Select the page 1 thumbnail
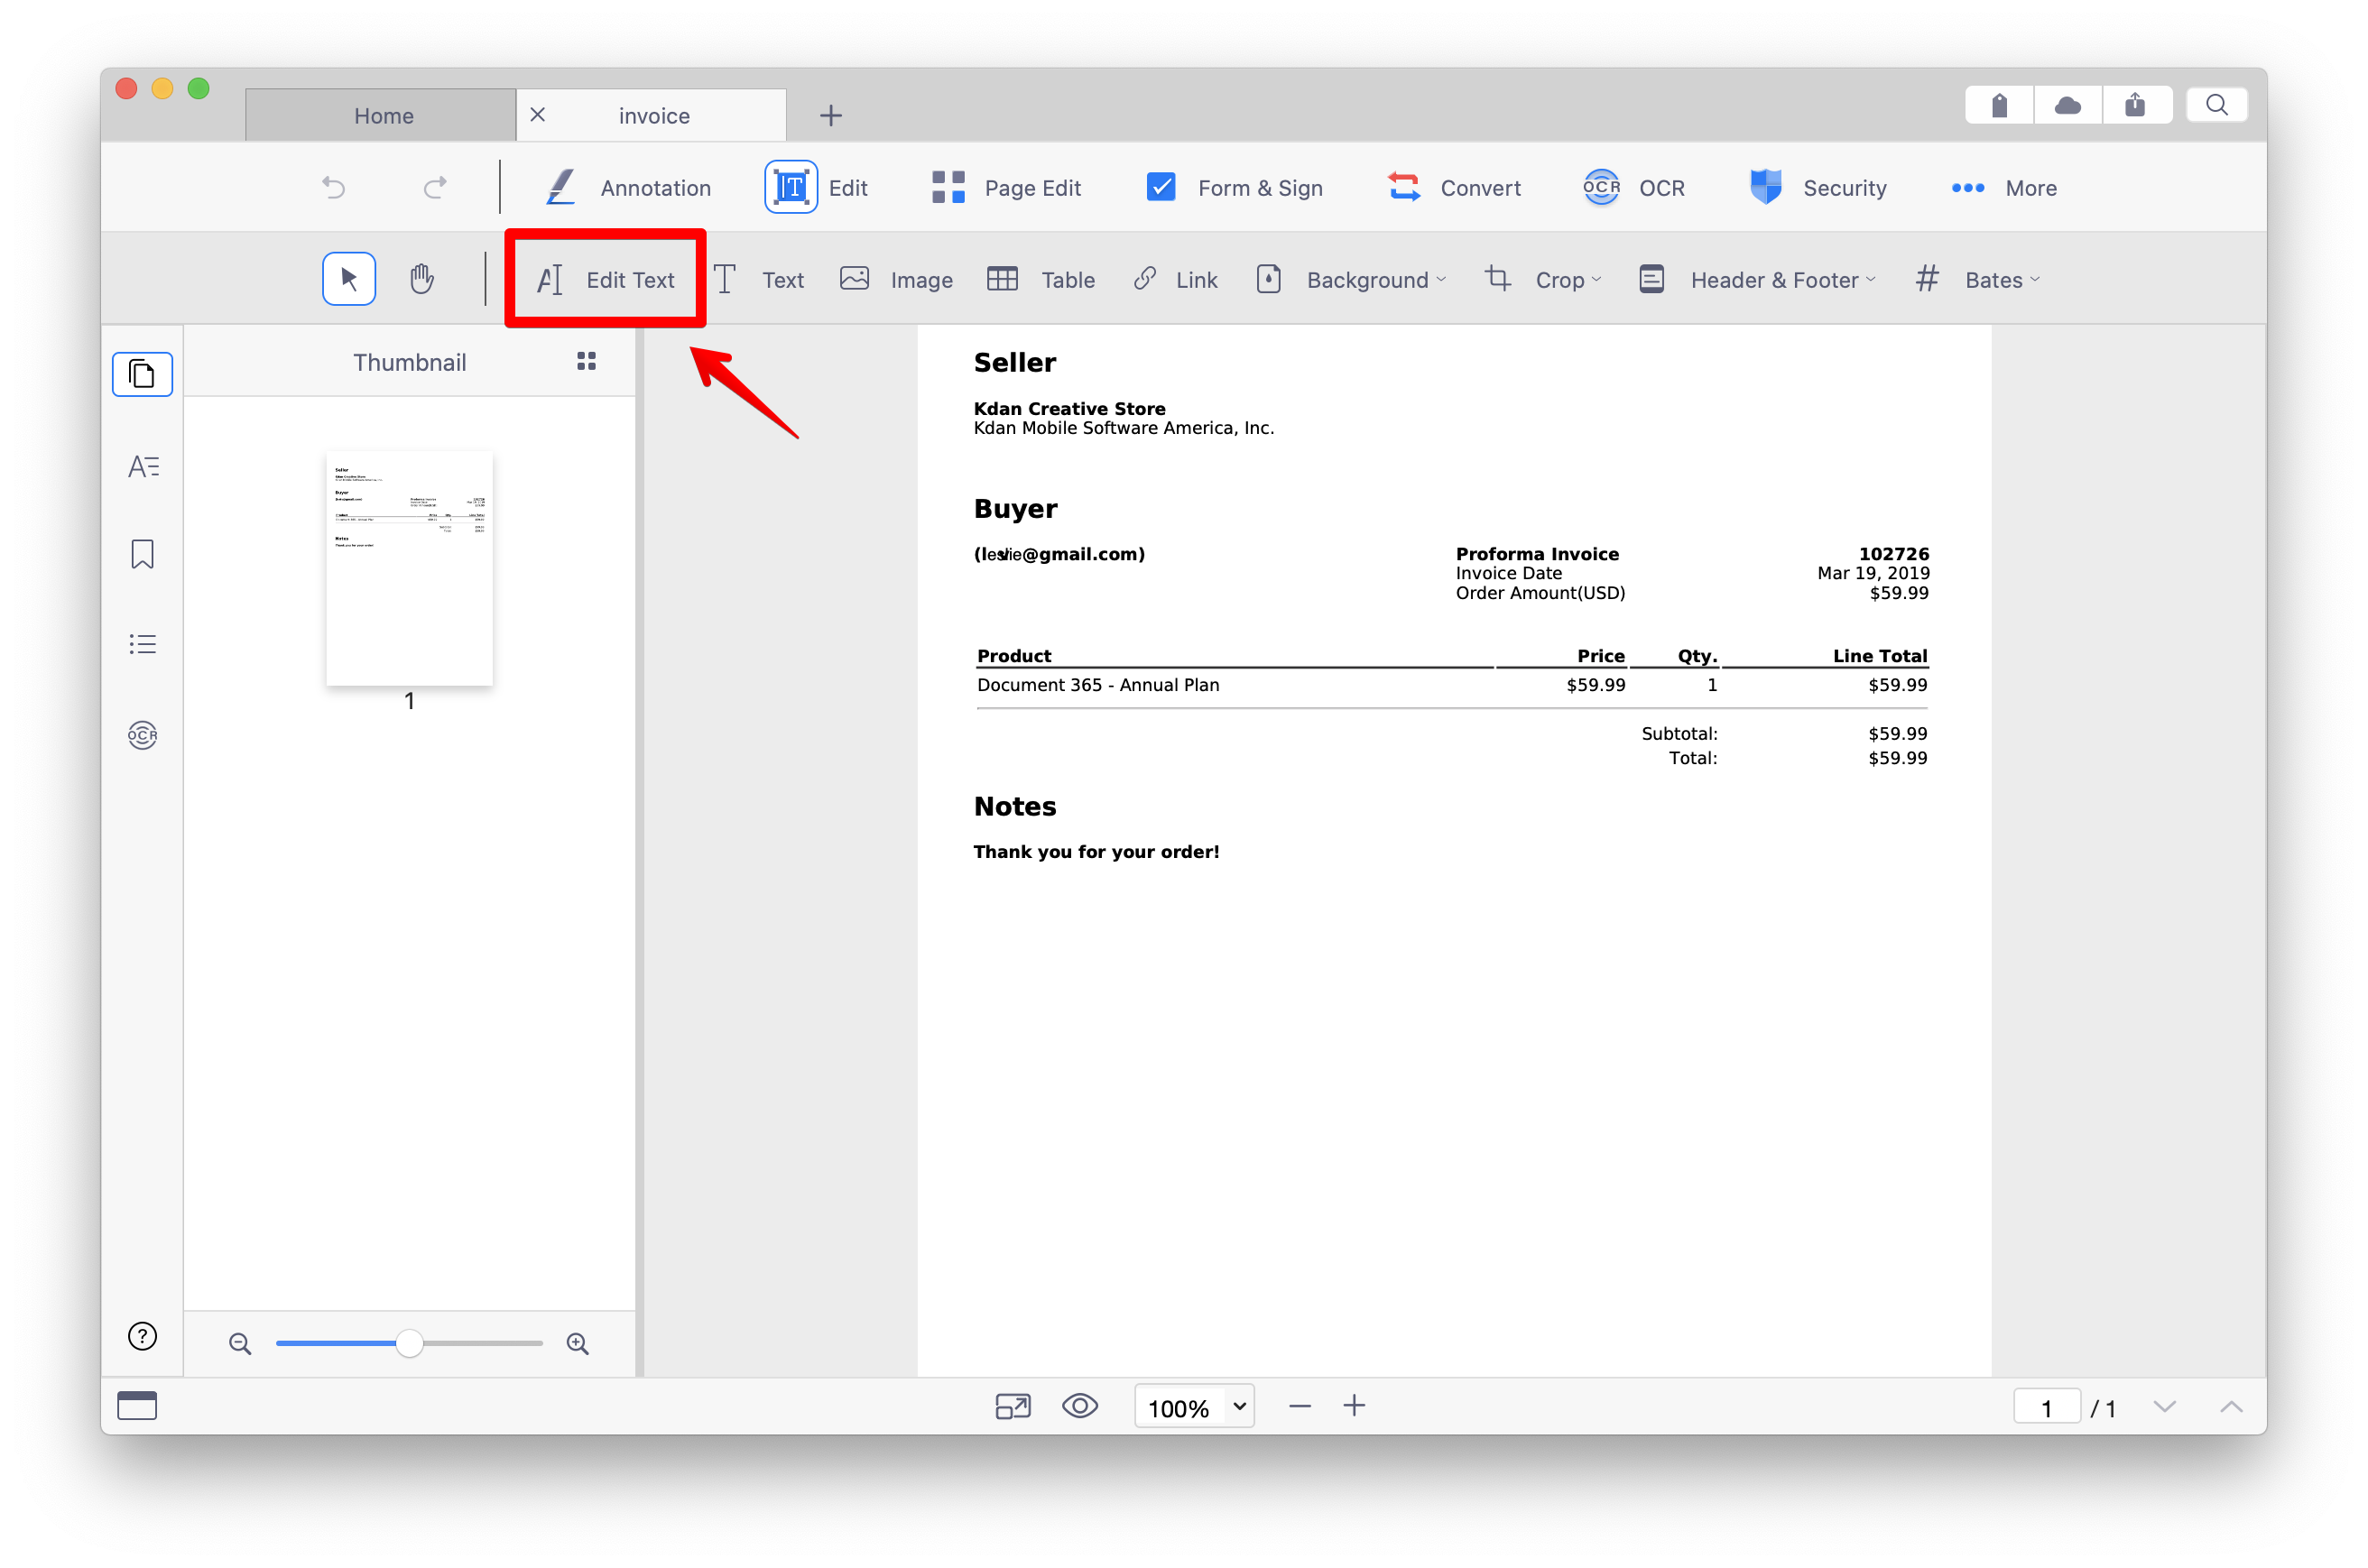Viewport: 2368px width, 1568px height. point(409,568)
